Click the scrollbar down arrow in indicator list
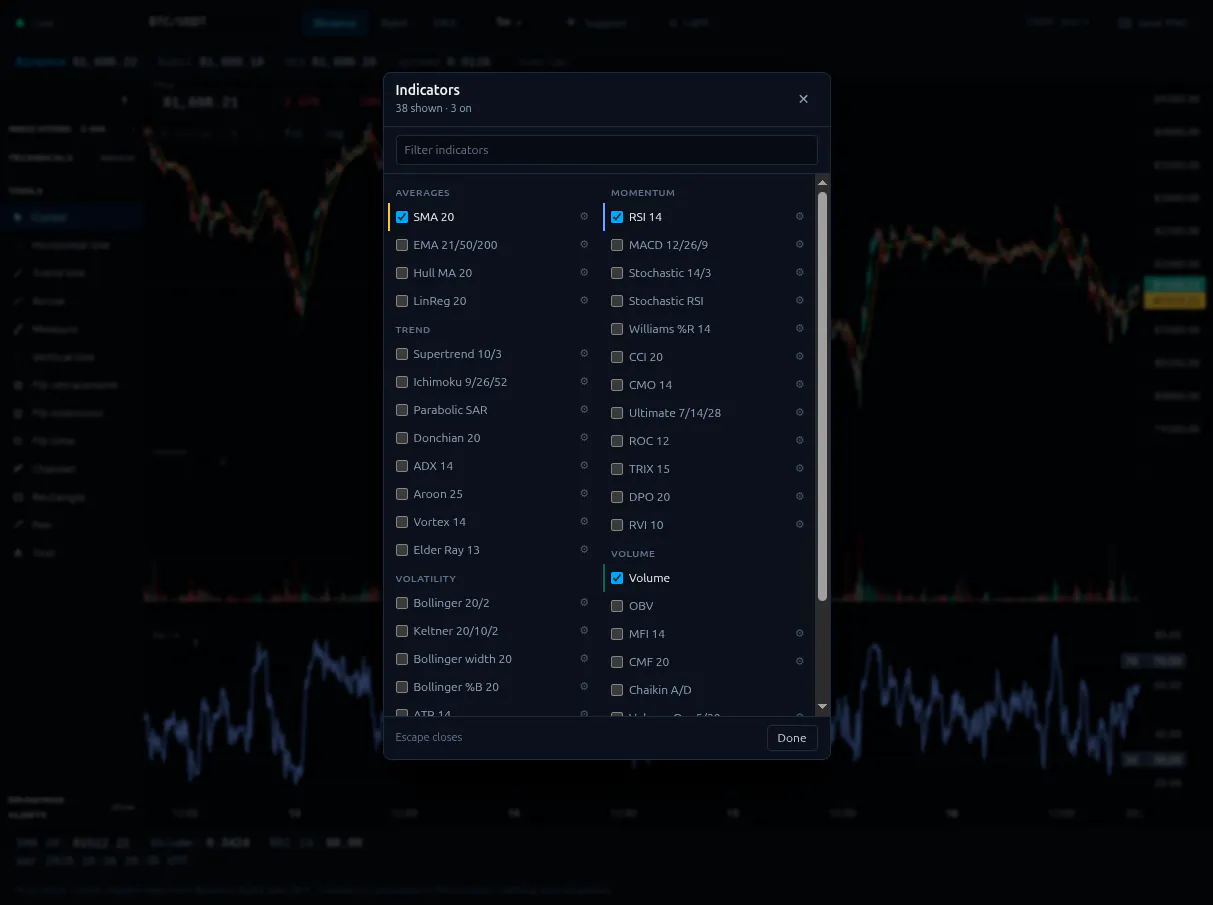The image size is (1213, 905). 823,707
